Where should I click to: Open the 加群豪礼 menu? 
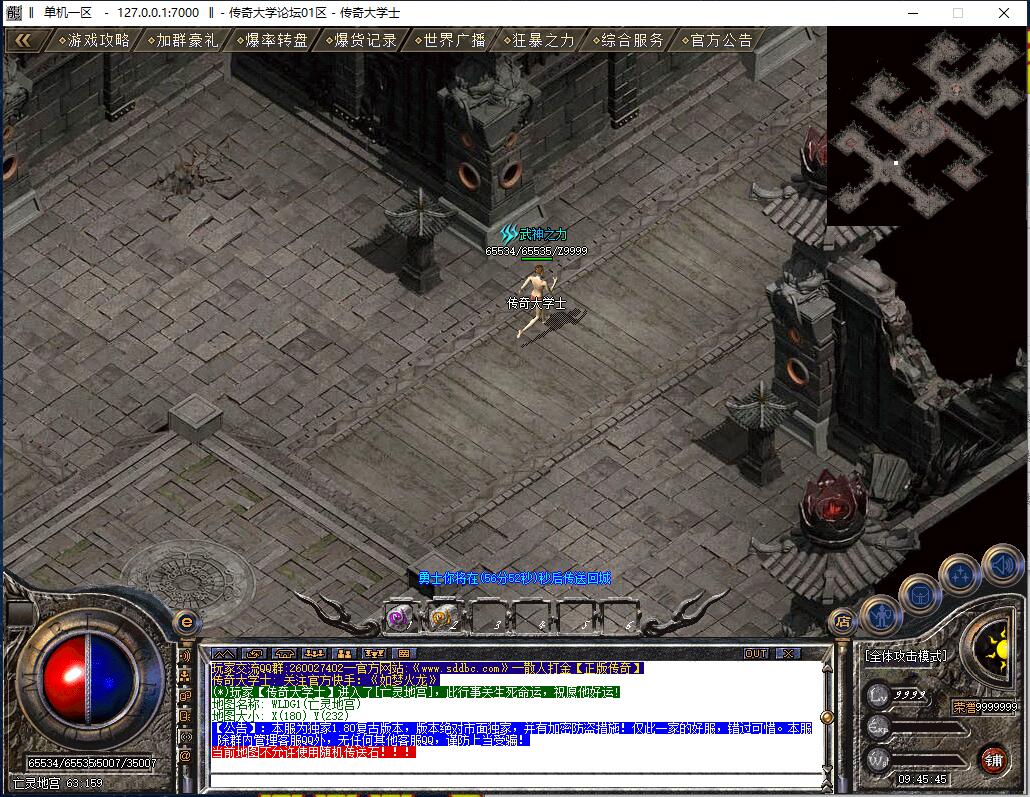point(182,41)
